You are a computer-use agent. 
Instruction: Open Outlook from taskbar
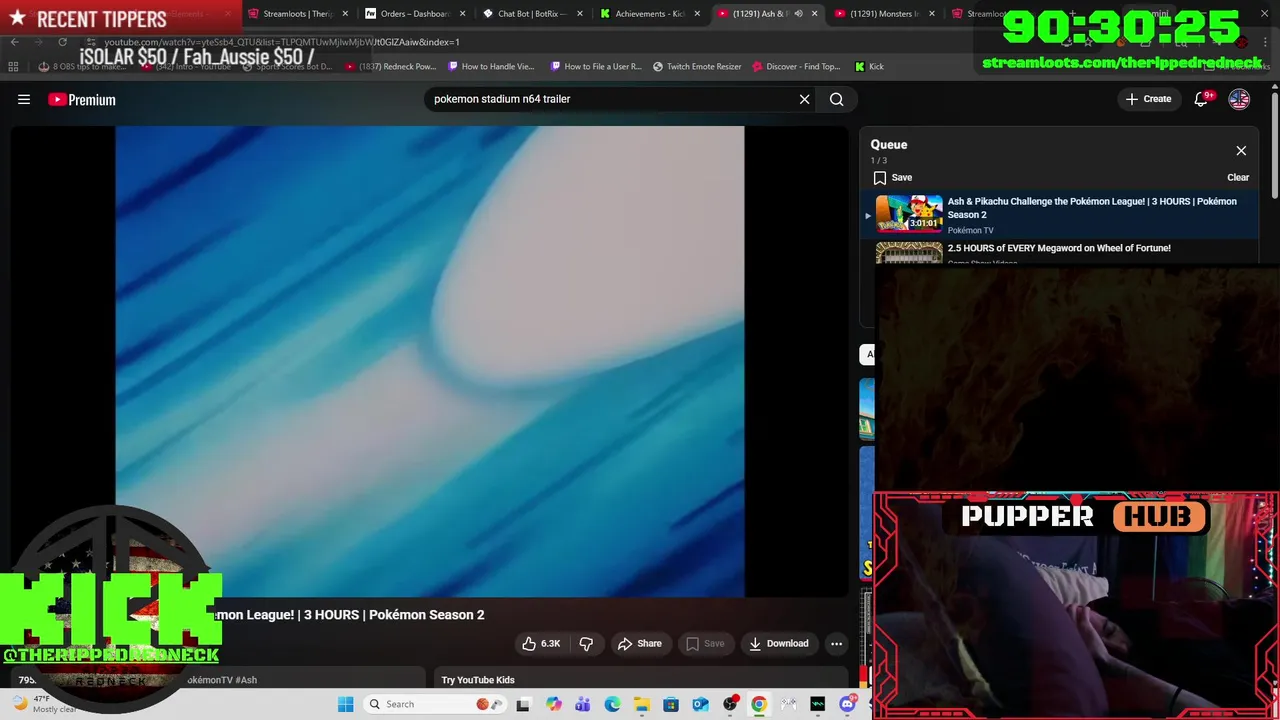(x=700, y=704)
